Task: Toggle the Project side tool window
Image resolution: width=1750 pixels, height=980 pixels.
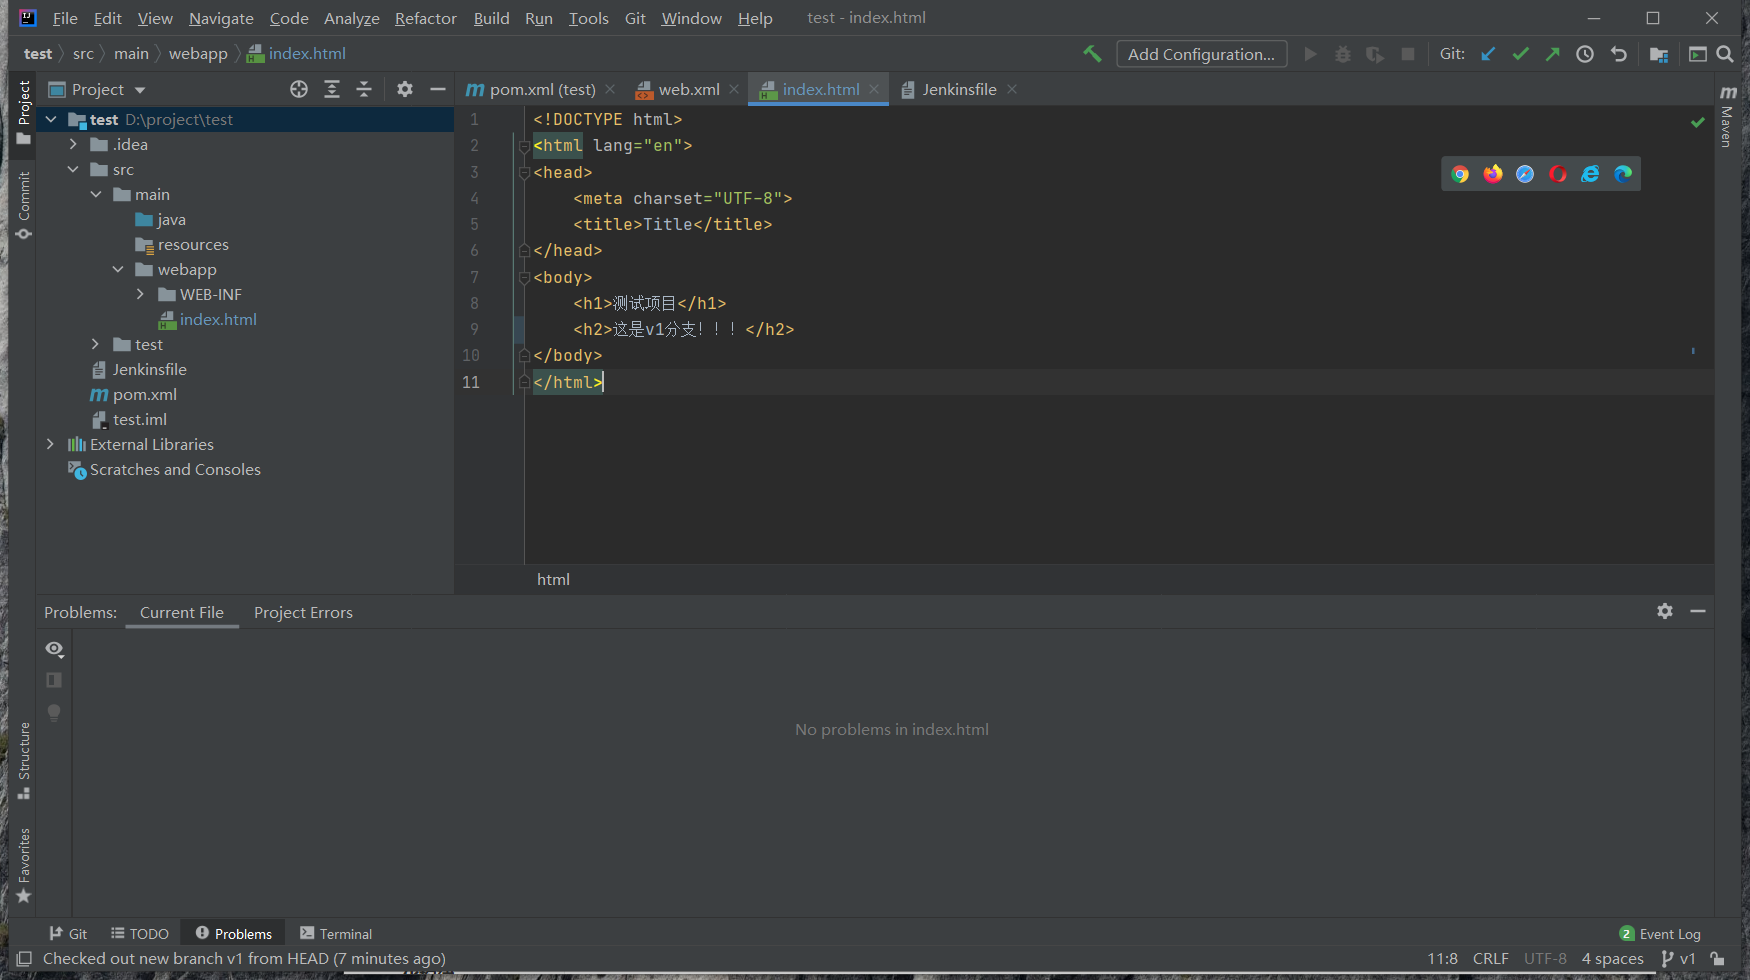Action: pos(24,112)
